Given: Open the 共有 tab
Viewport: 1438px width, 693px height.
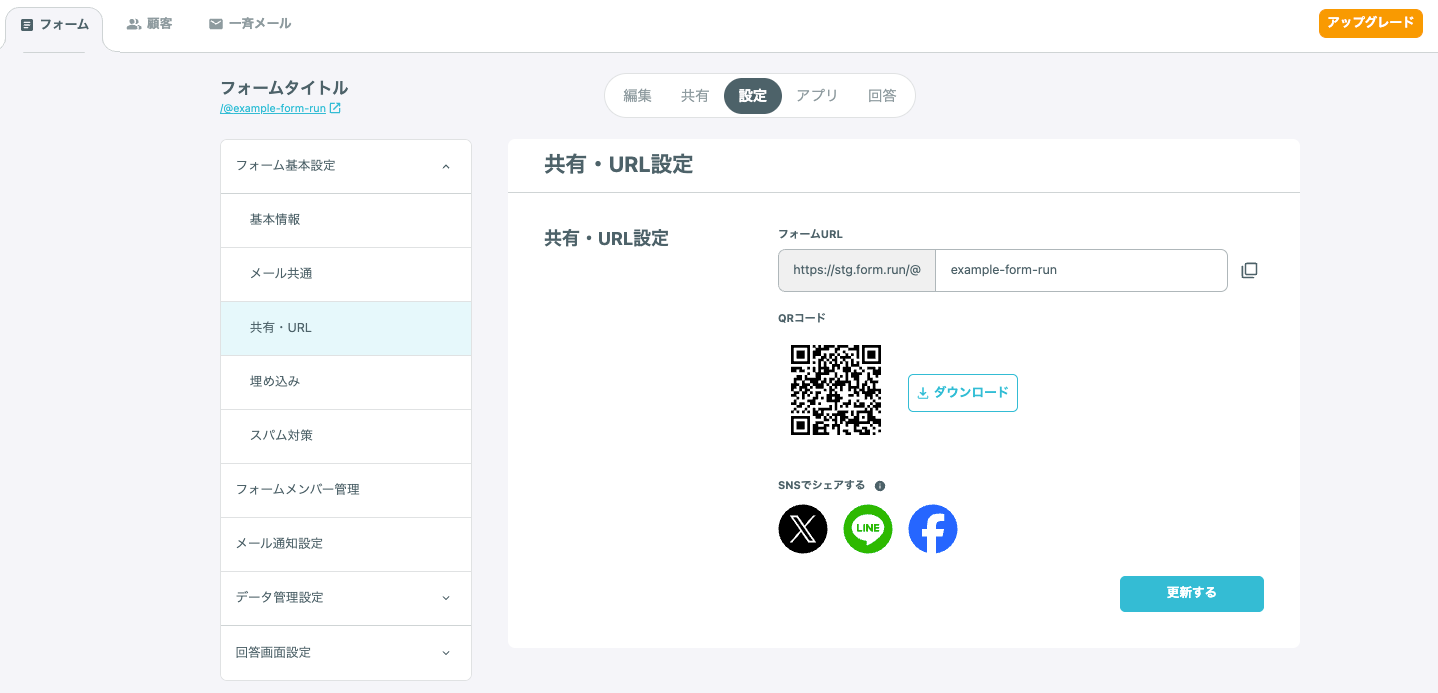Looking at the screenshot, I should [695, 96].
